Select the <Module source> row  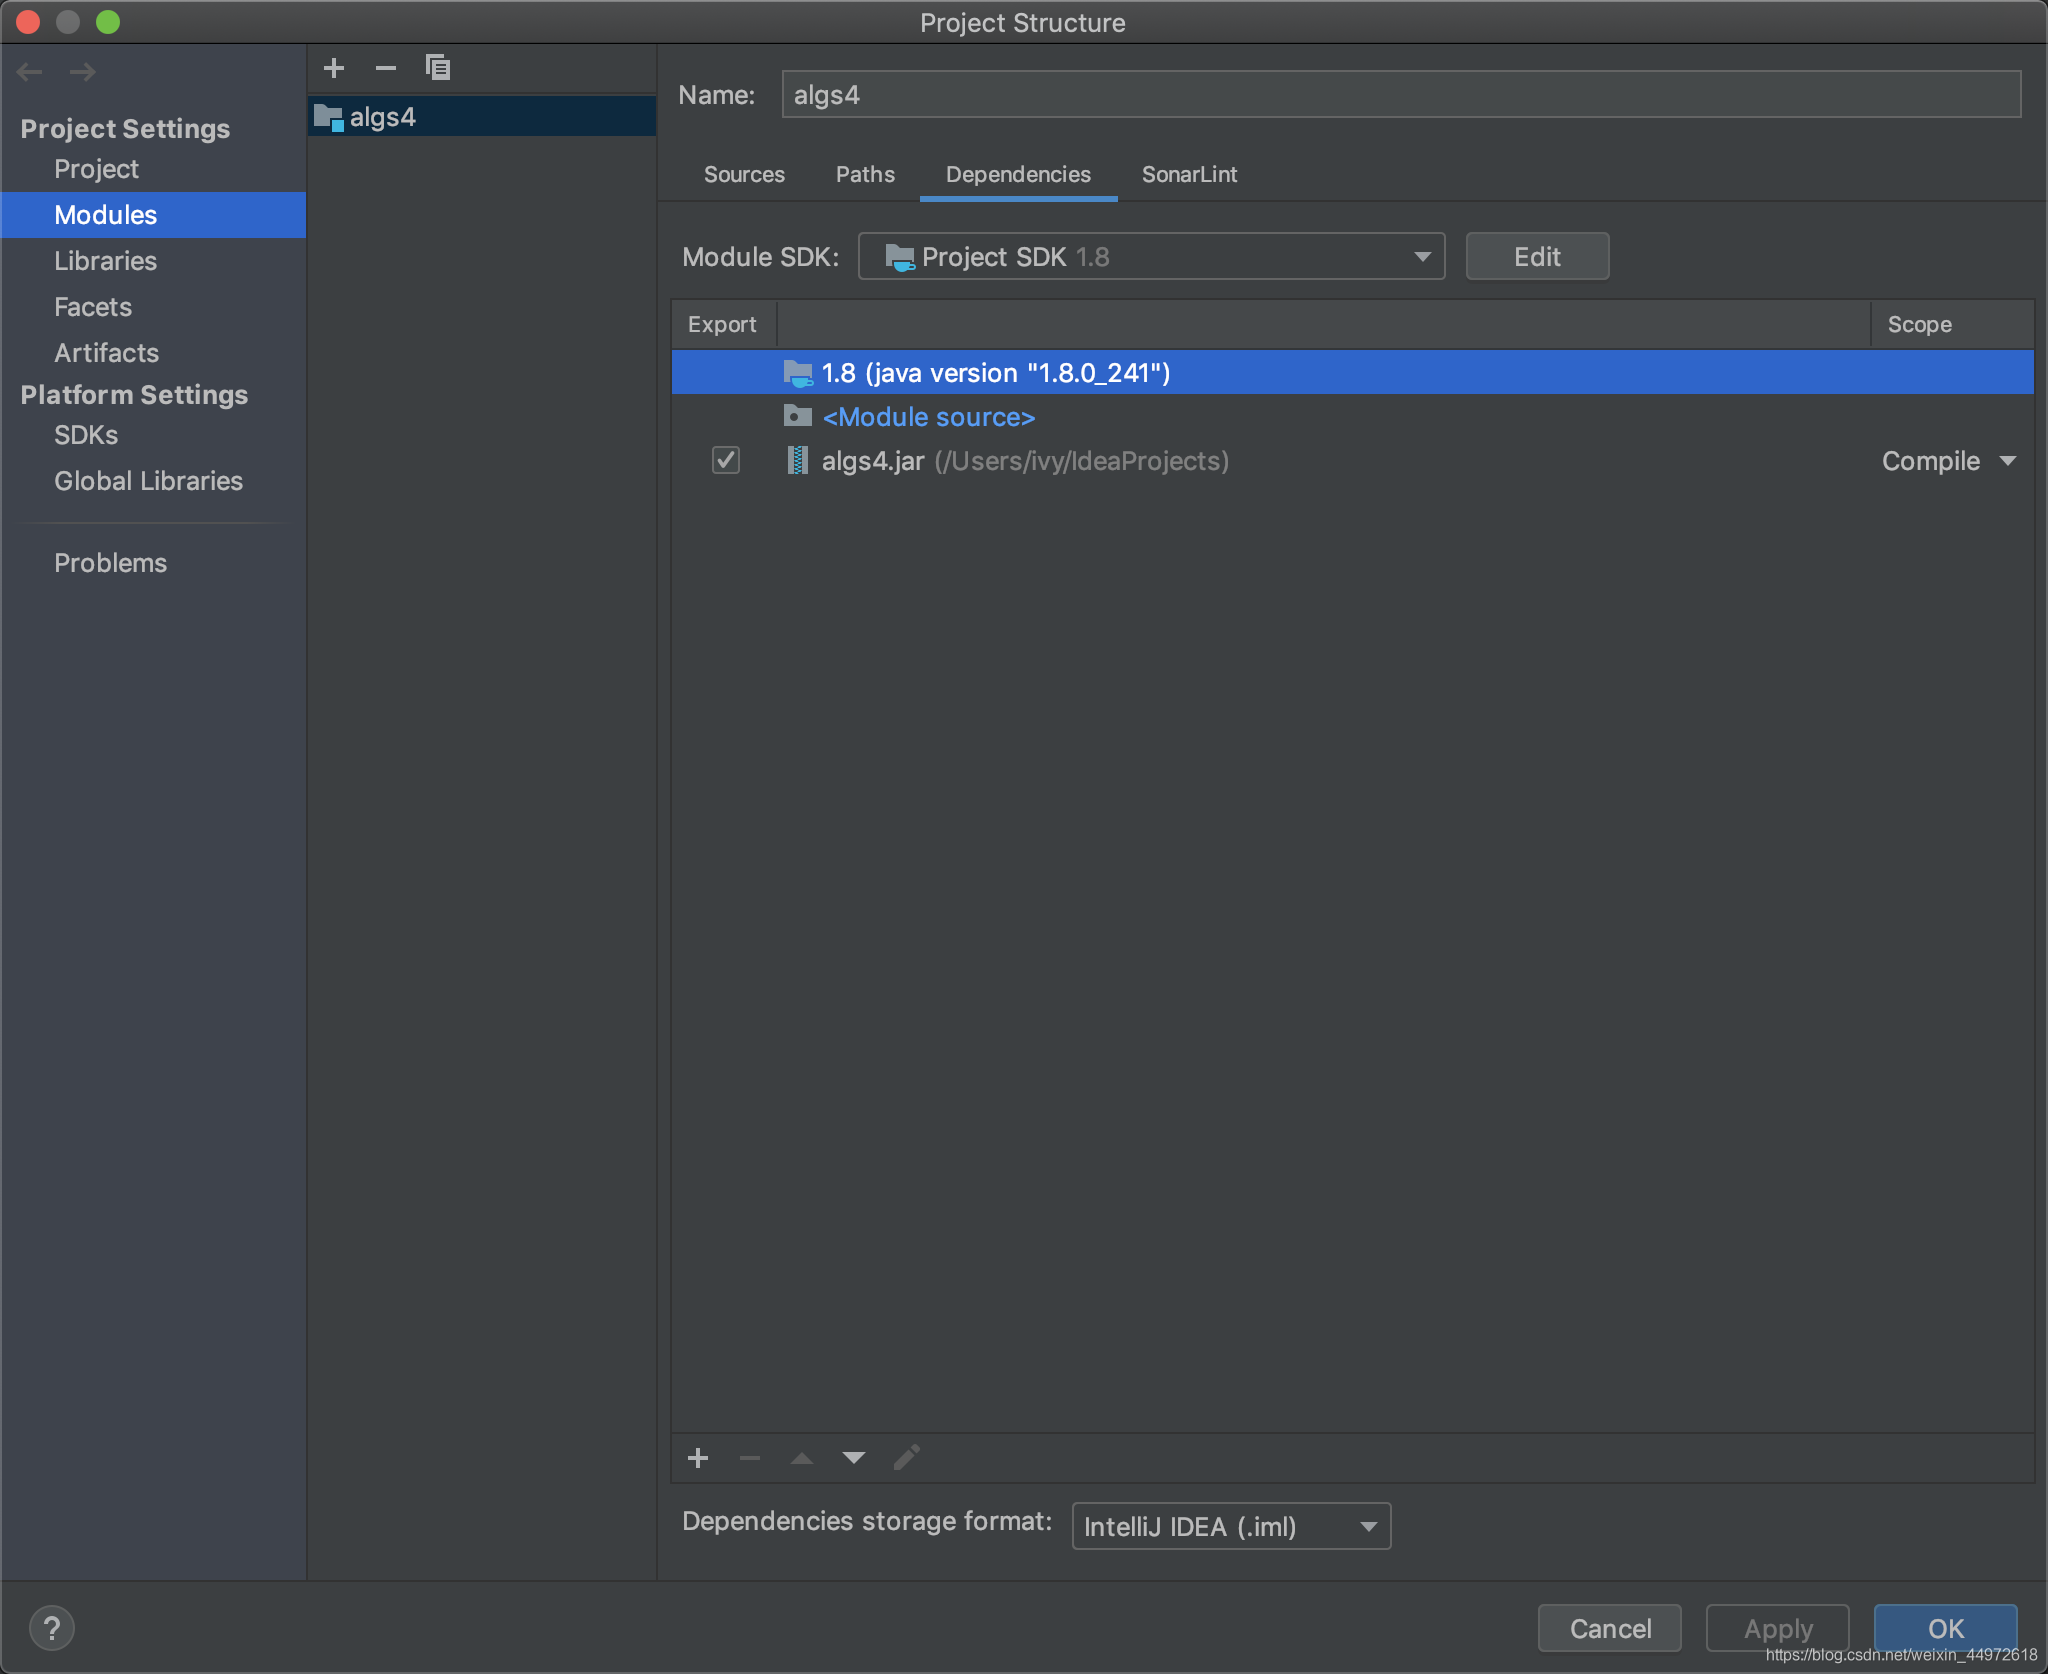tap(1353, 417)
